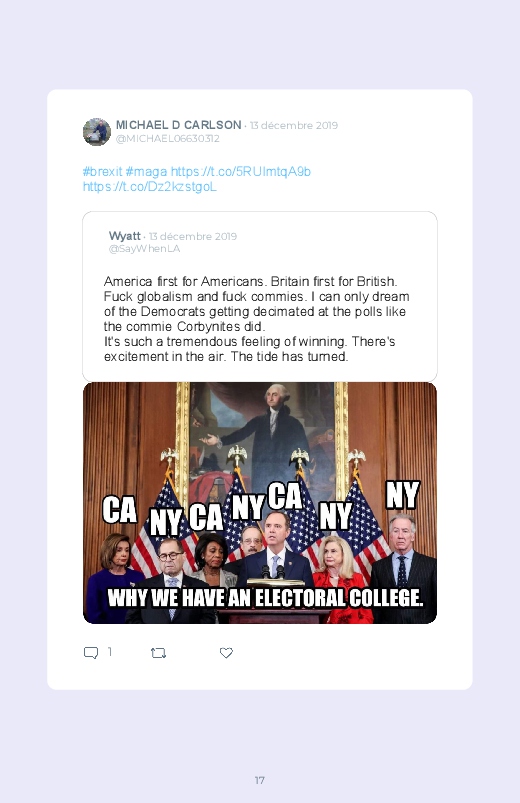Click the retweet arrows icon
The image size is (520, 803).
tap(158, 653)
